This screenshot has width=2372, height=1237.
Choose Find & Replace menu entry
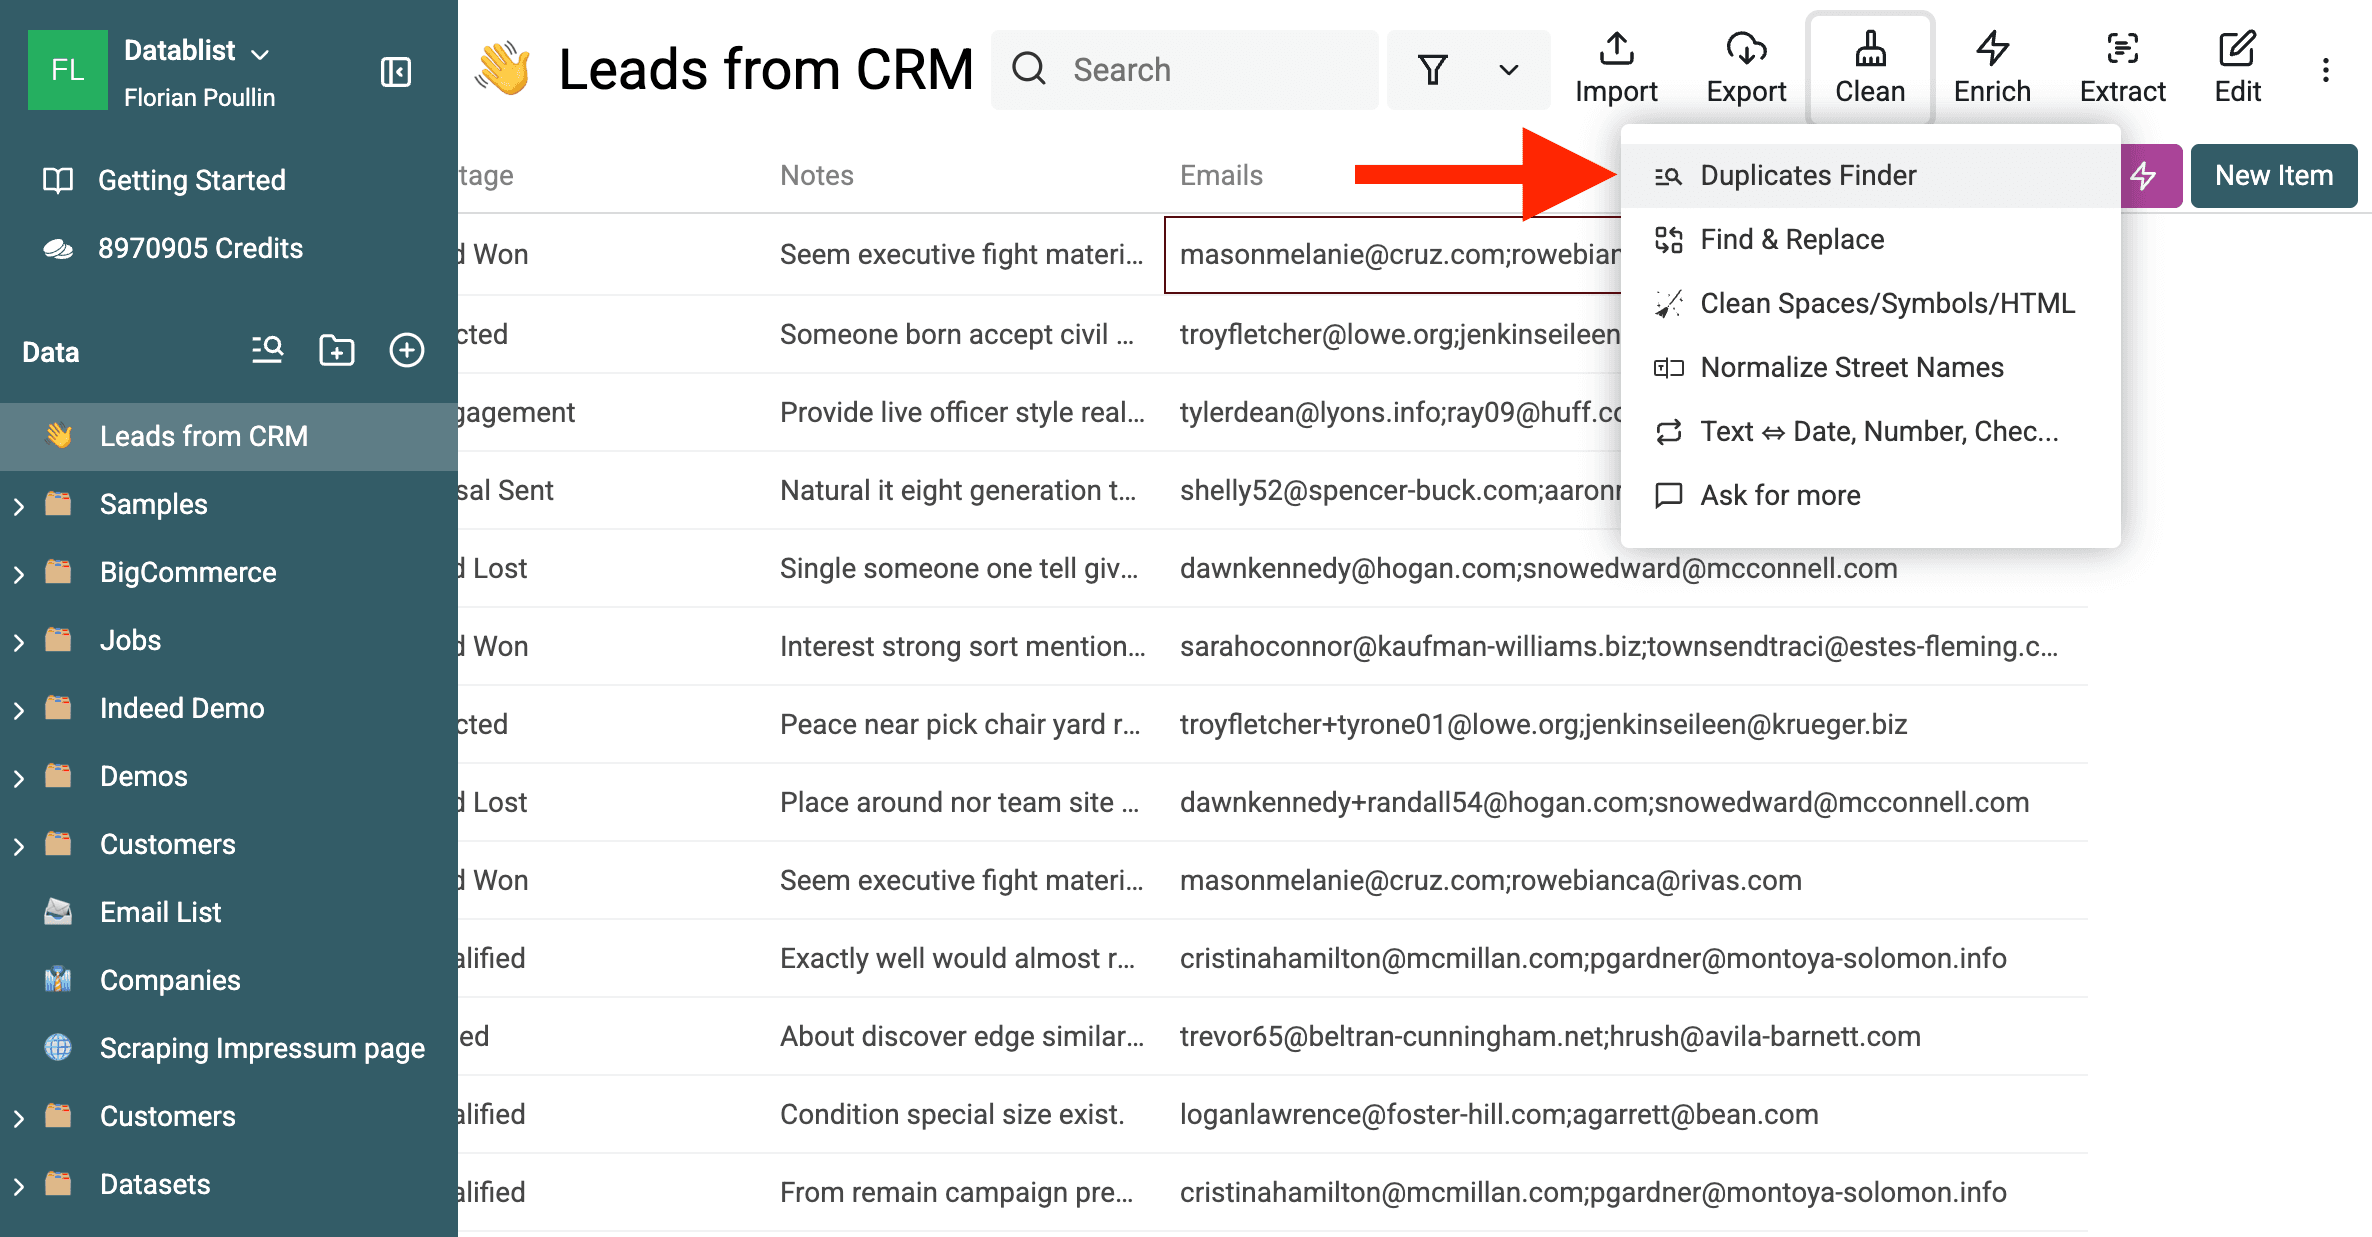[1791, 240]
